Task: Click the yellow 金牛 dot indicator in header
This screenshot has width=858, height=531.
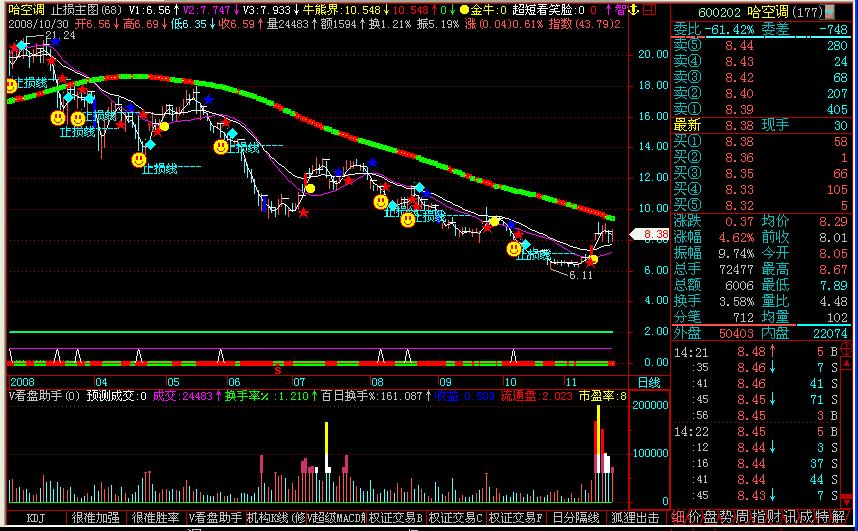Action: pos(464,10)
